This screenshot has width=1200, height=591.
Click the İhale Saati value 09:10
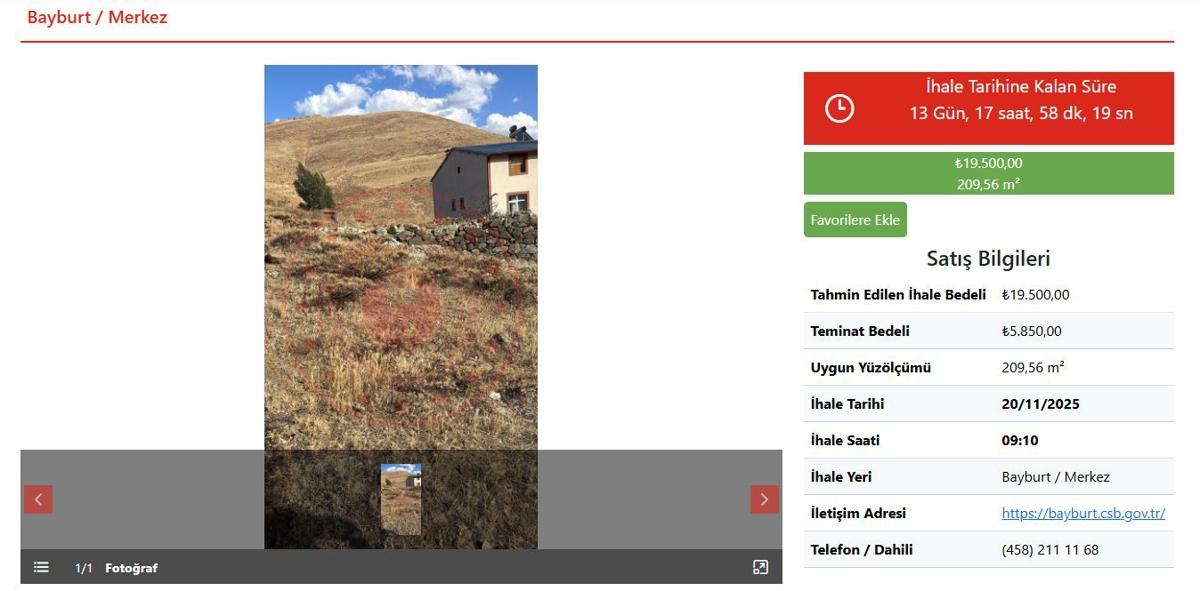pyautogui.click(x=1020, y=440)
